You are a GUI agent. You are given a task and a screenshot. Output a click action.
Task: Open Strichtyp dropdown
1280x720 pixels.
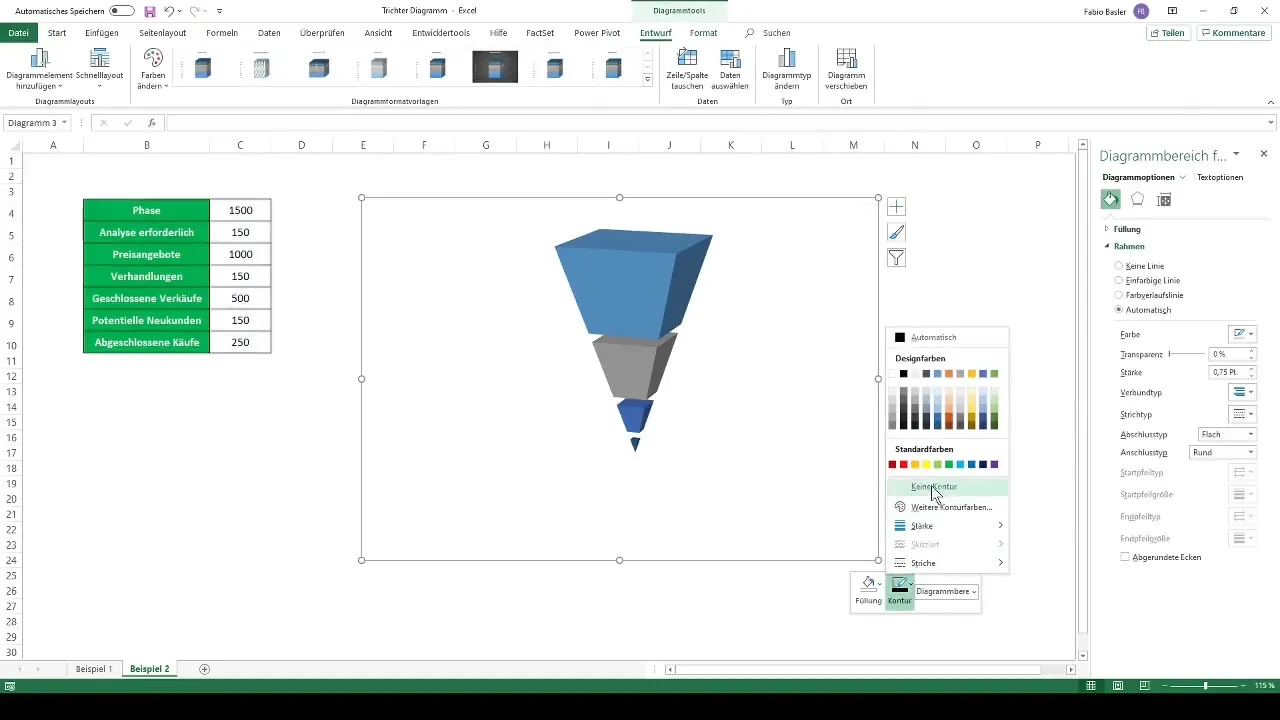(1242, 414)
